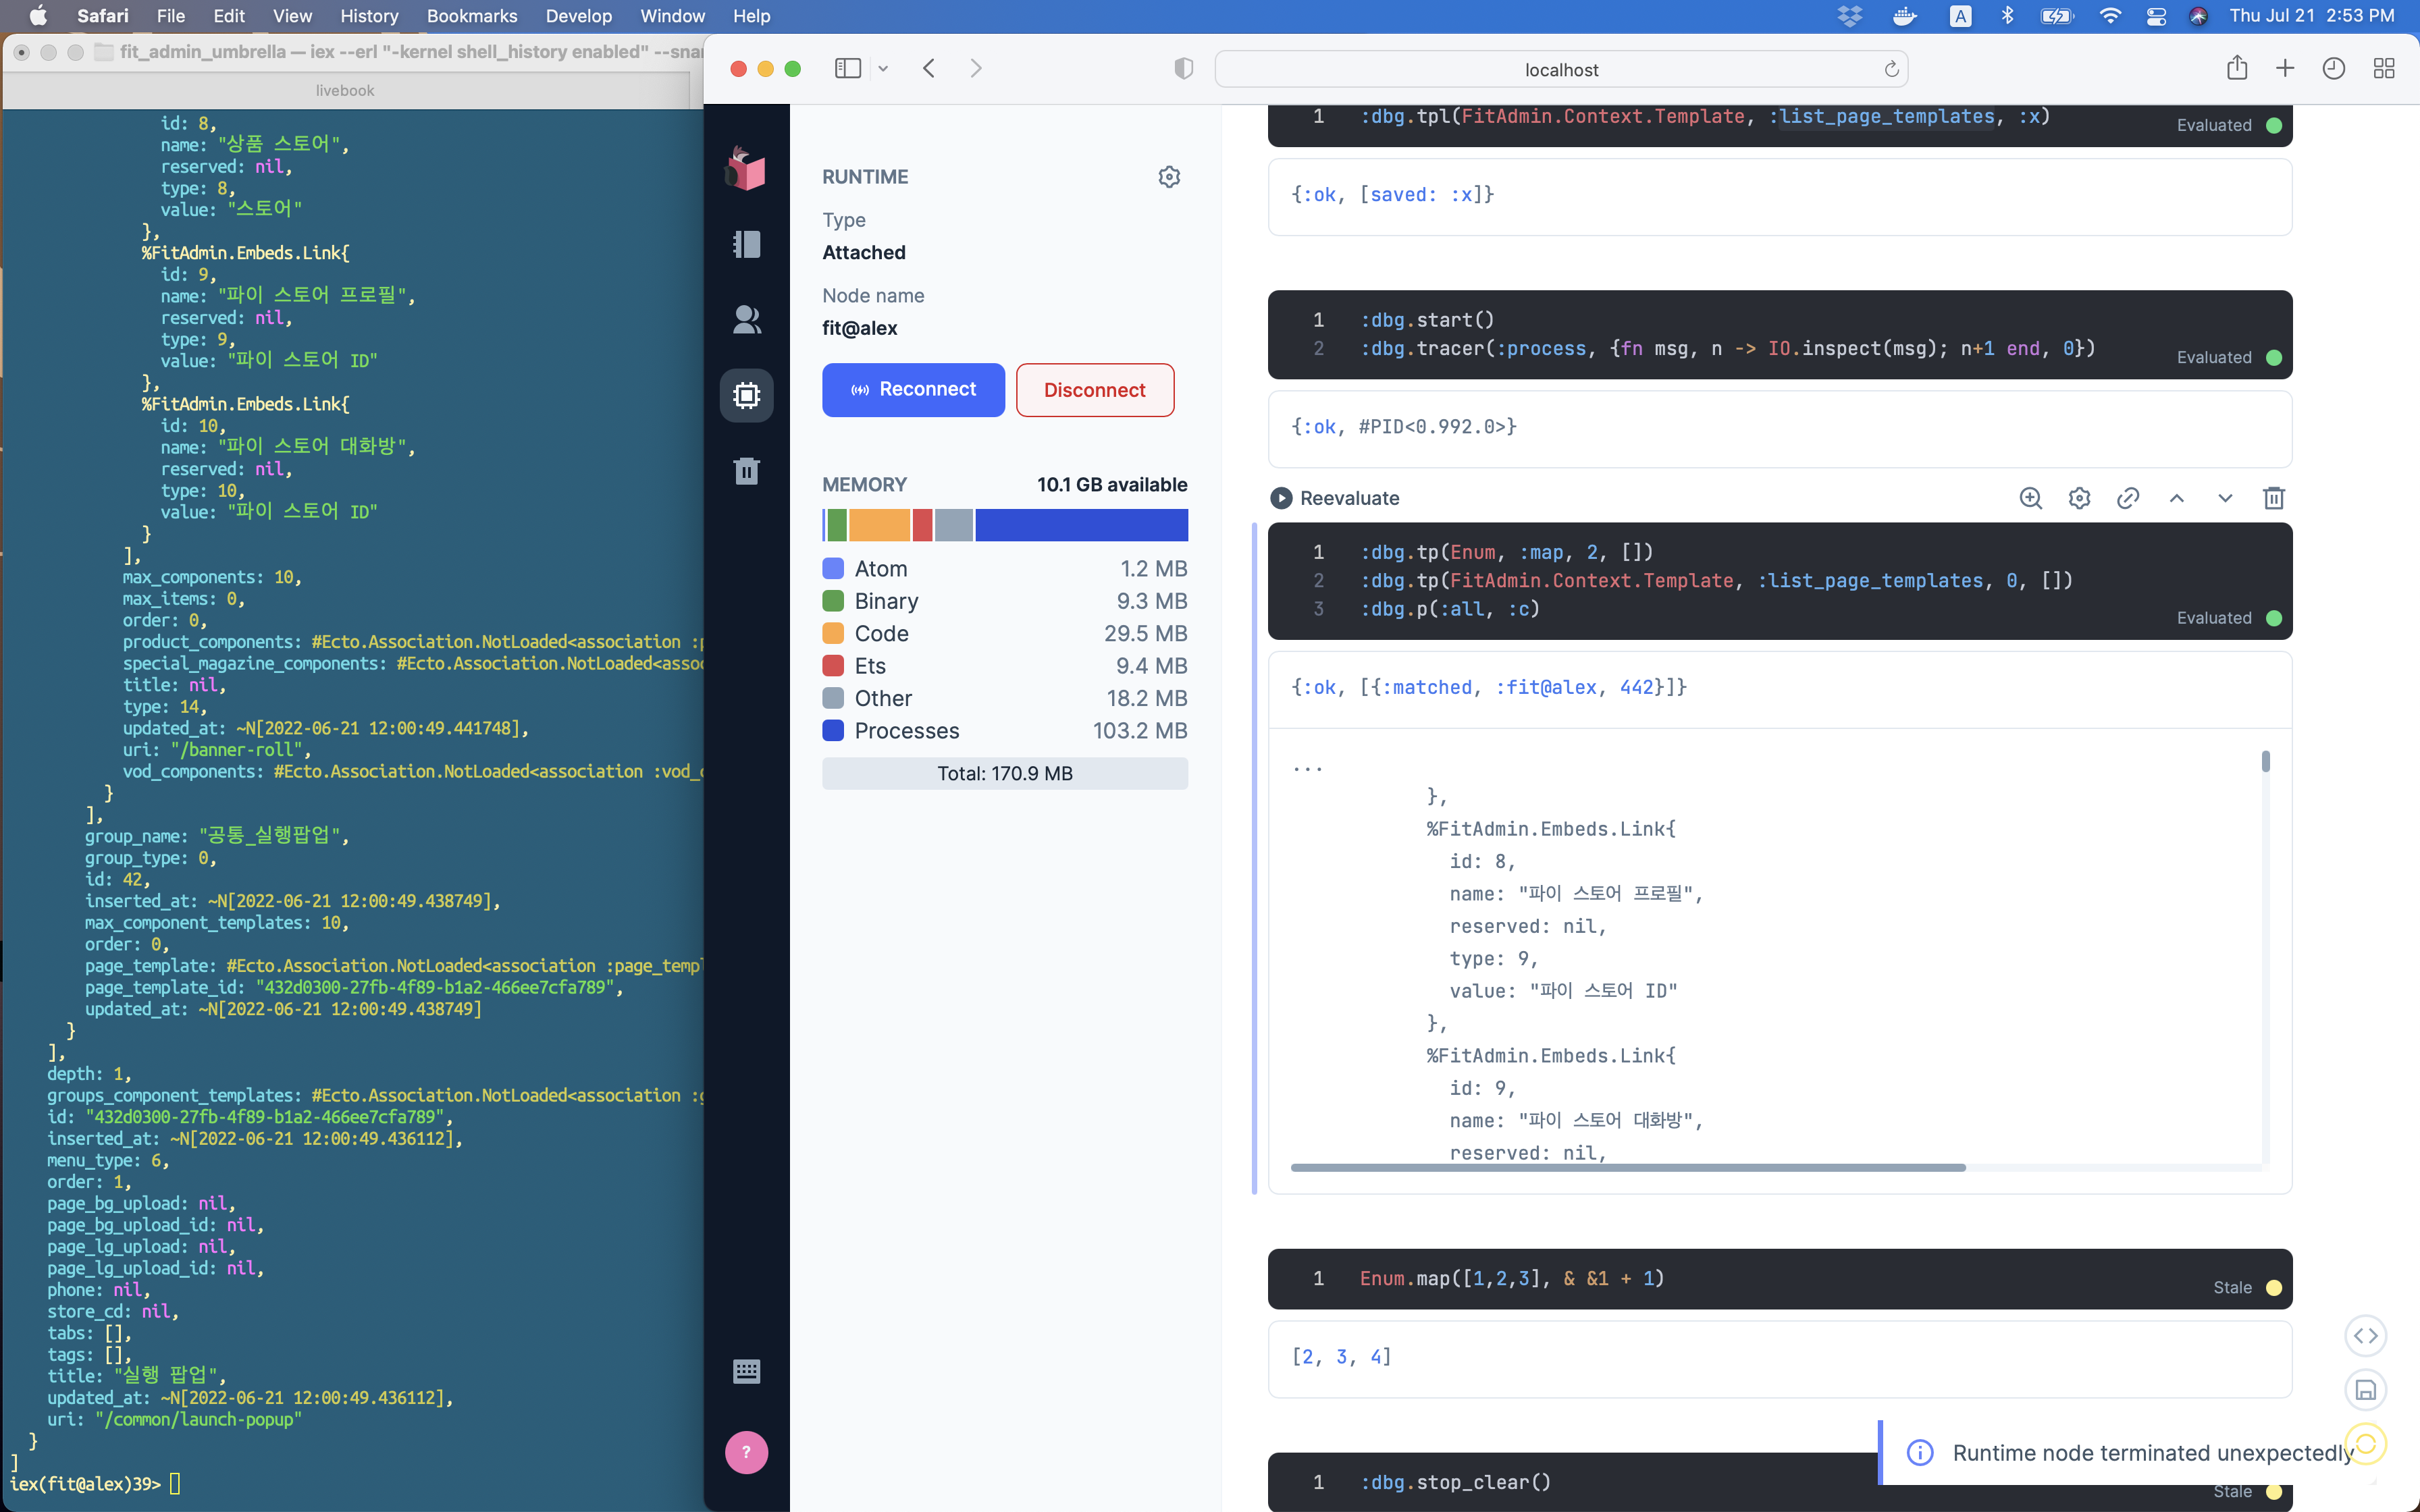Move cell up with chevron arrow
2420x1512 pixels.
point(2176,498)
